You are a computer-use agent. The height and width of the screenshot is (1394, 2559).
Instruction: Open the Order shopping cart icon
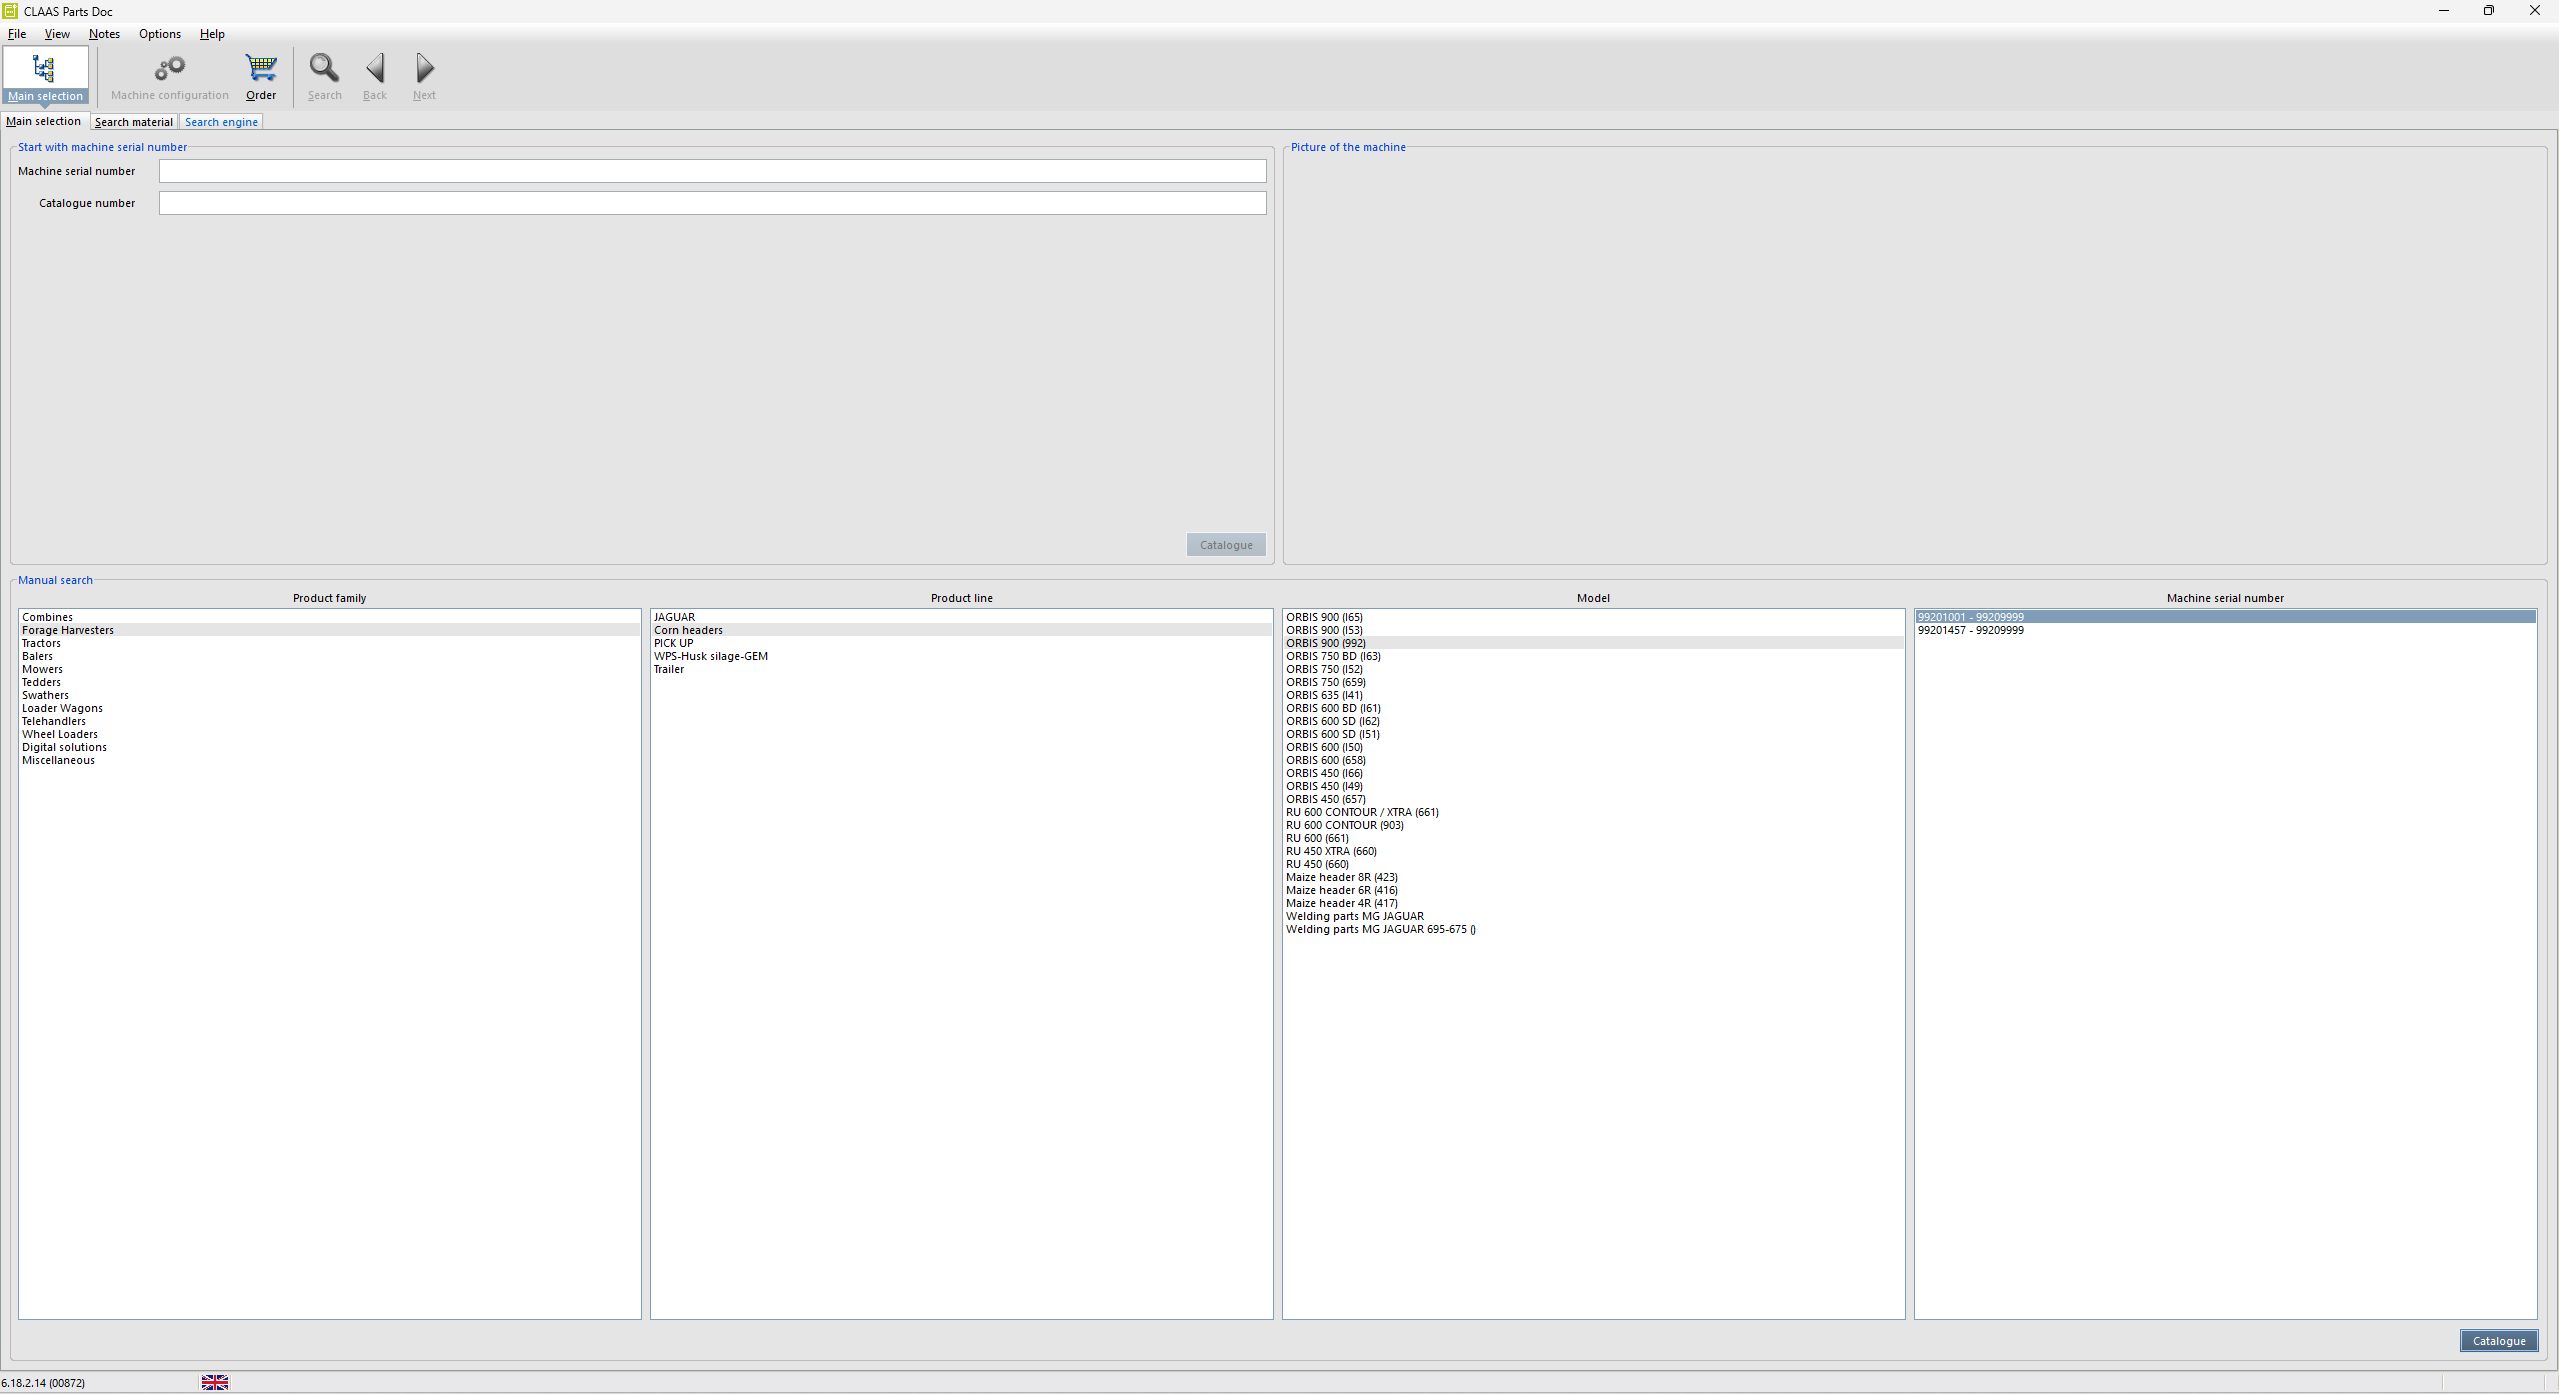click(261, 69)
